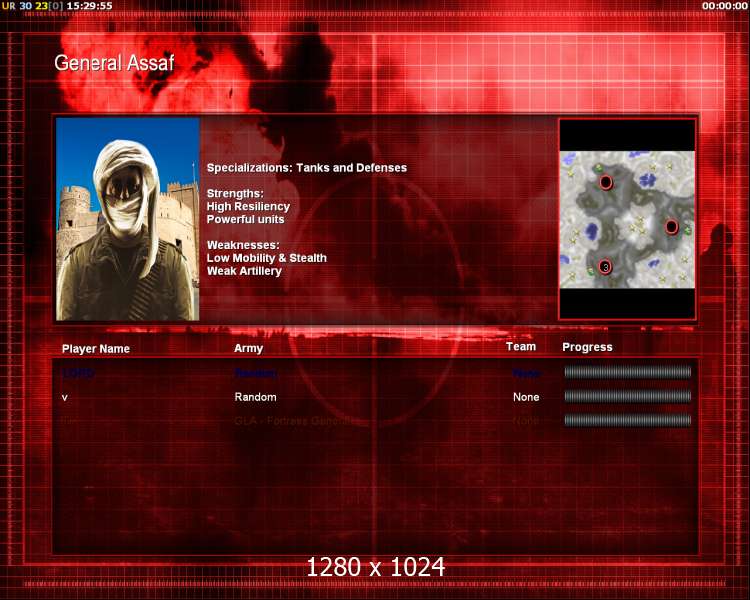
Task: Click the Player Name column header
Action: [96, 349]
